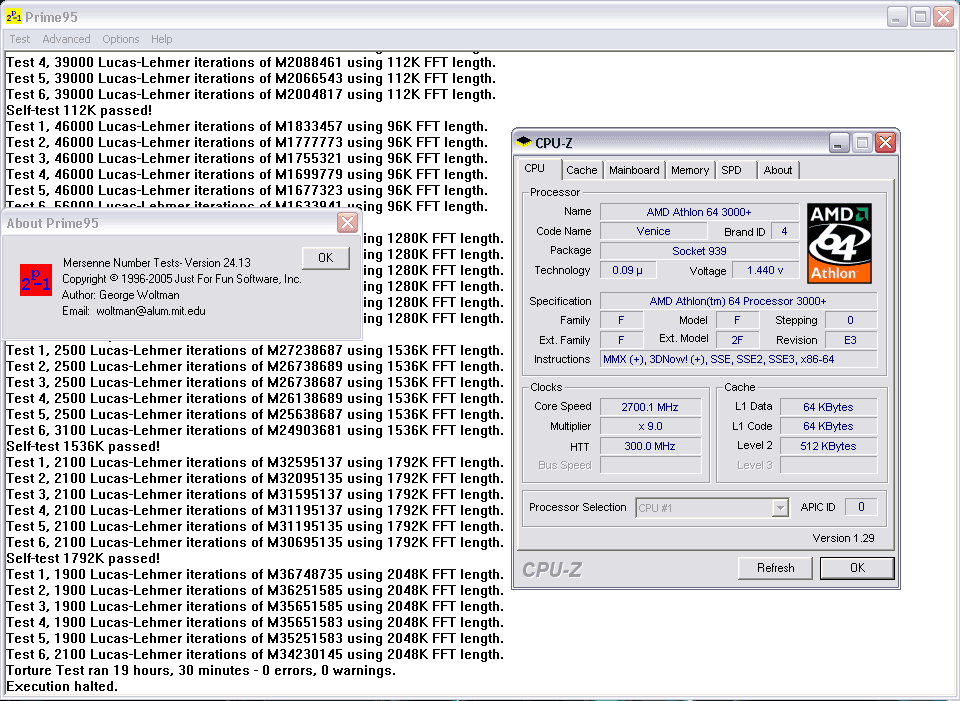Maximize the CPU-Z window
Image resolution: width=960 pixels, height=701 pixels.
(x=862, y=143)
